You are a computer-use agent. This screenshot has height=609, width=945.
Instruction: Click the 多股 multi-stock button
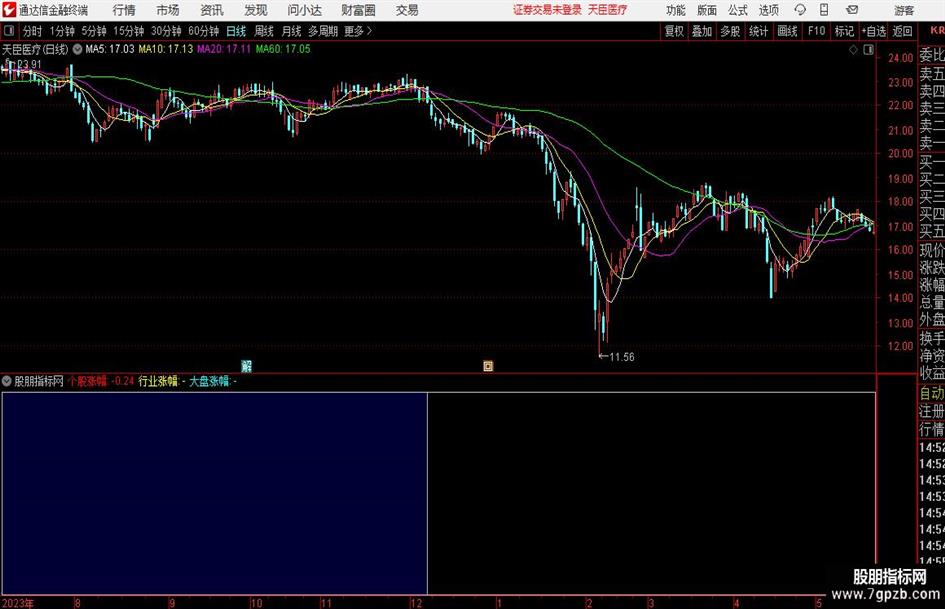click(730, 31)
